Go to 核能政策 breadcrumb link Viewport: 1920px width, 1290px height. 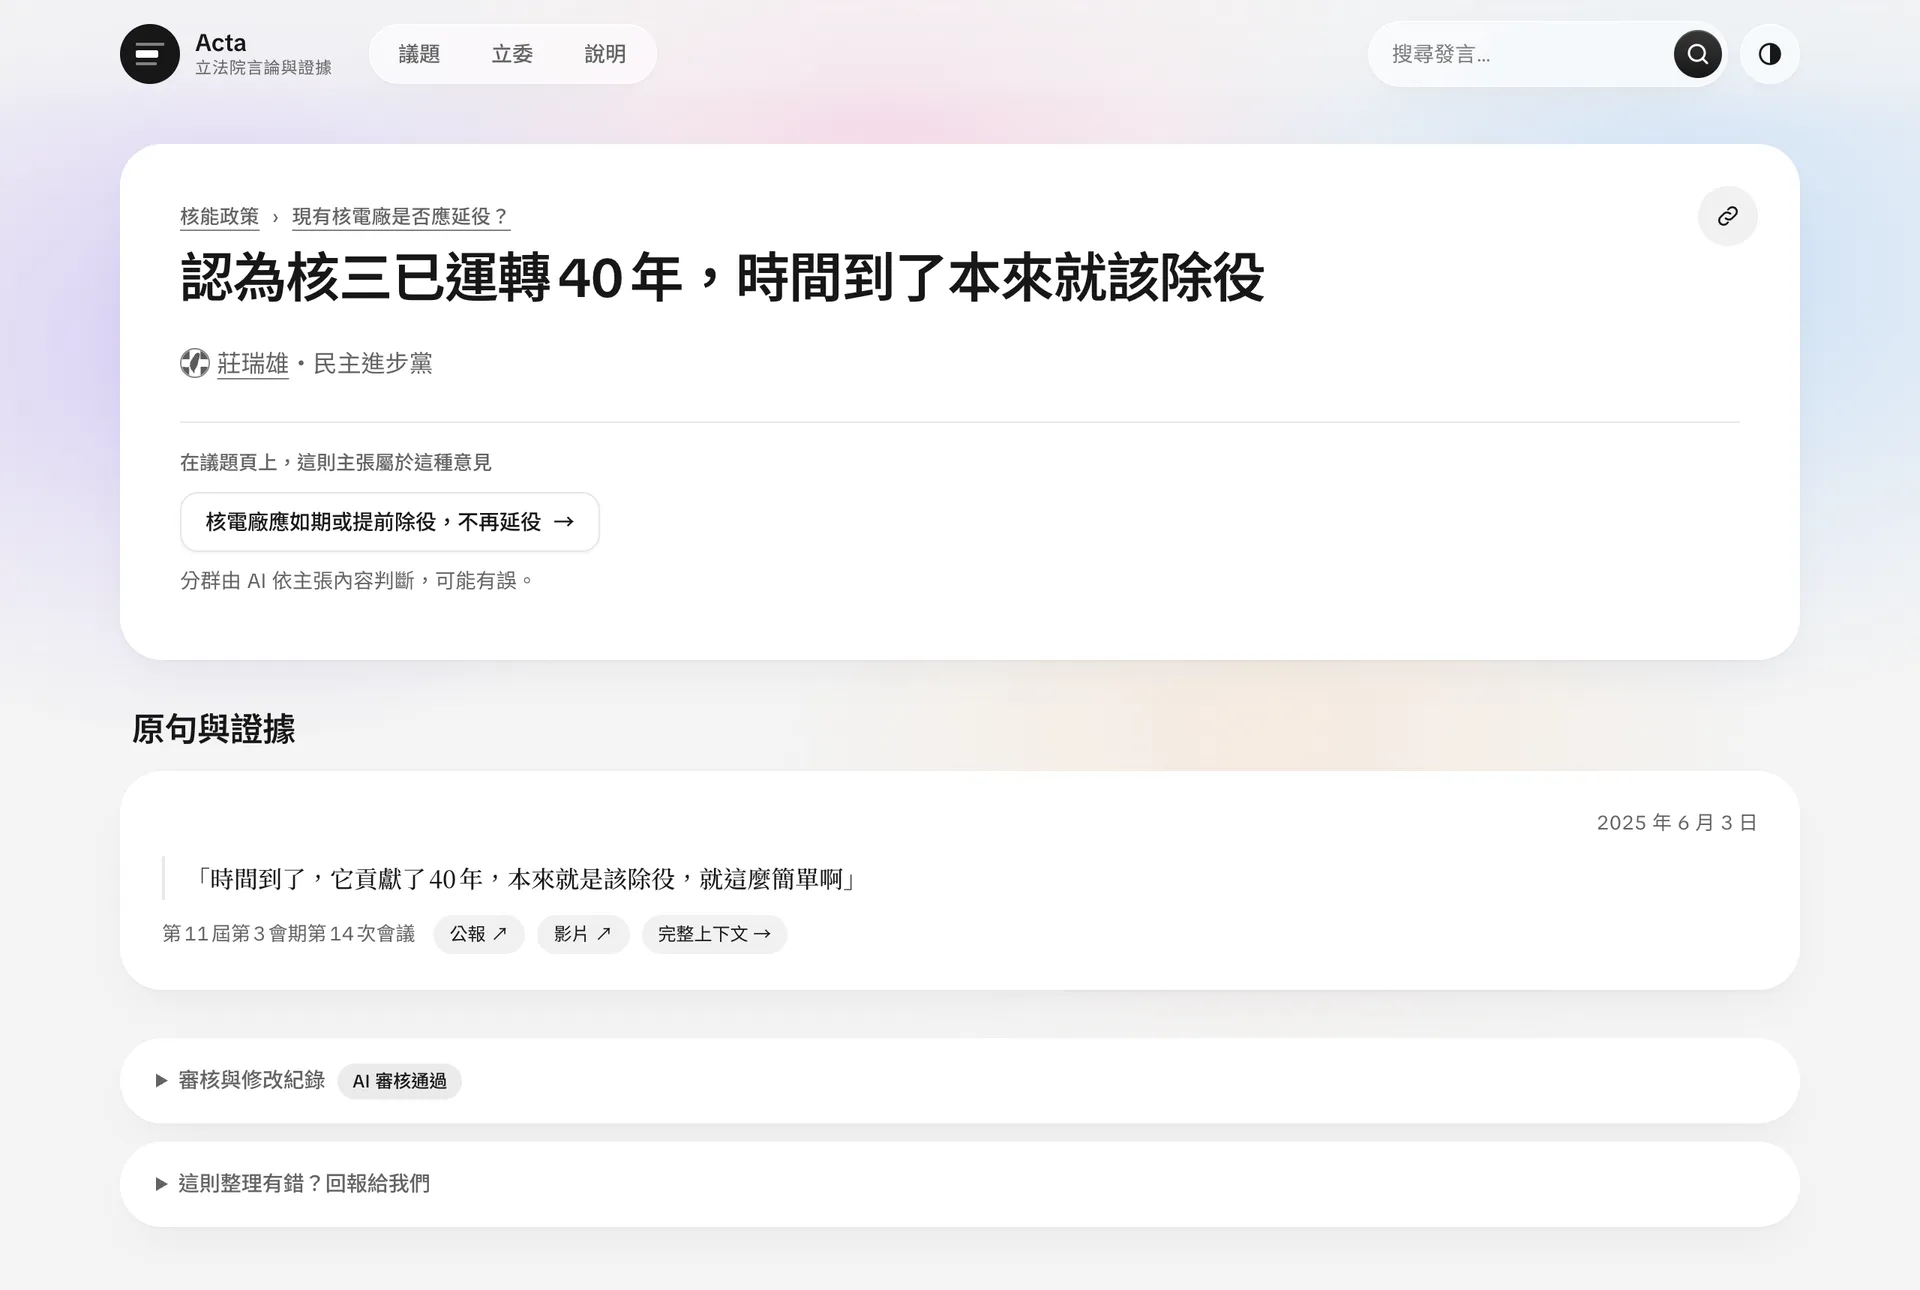tap(219, 216)
